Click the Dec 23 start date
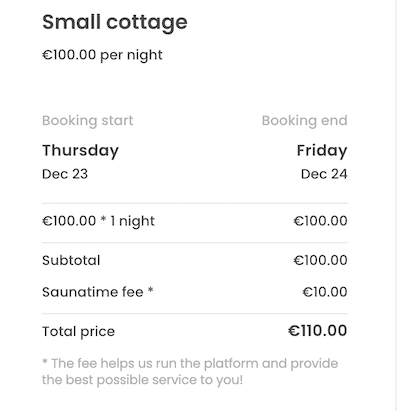 coord(65,174)
